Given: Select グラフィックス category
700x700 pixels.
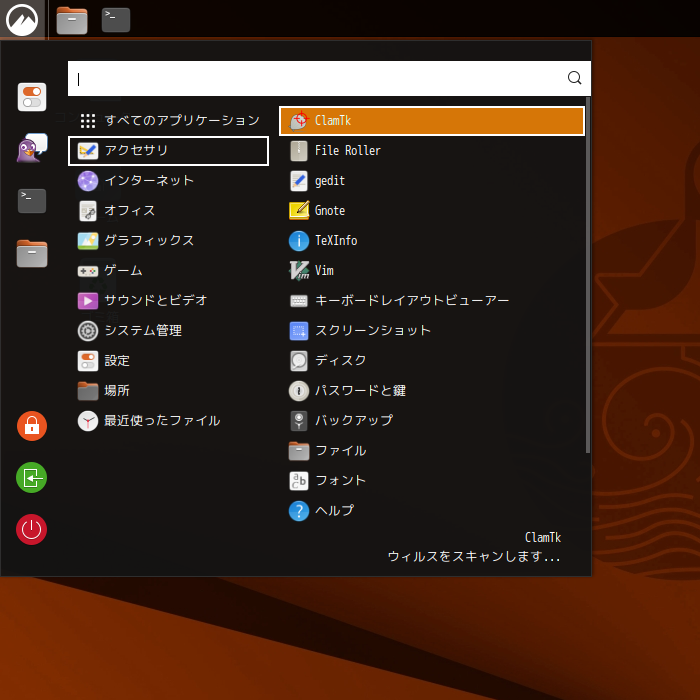Looking at the screenshot, I should pyautogui.click(x=168, y=241).
